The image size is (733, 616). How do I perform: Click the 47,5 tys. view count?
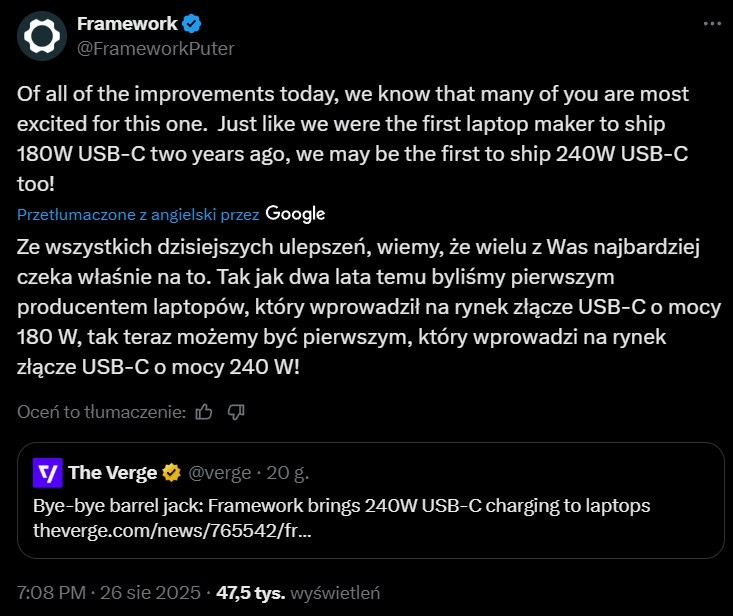click(254, 592)
